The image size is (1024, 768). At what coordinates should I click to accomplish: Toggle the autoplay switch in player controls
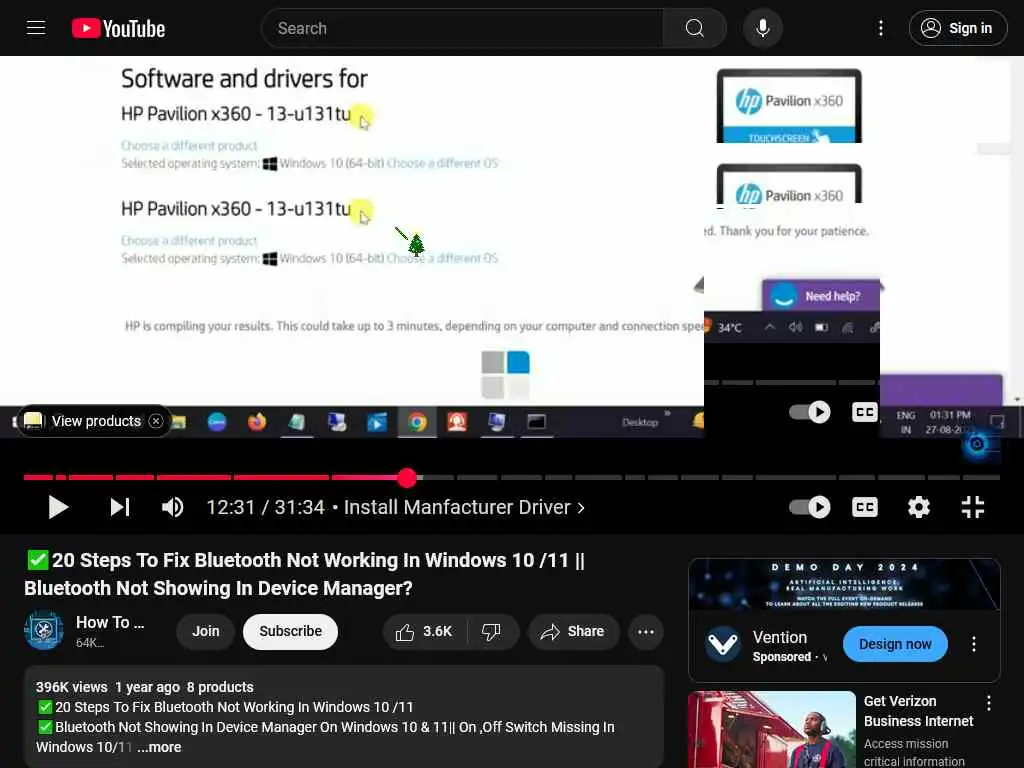(809, 507)
